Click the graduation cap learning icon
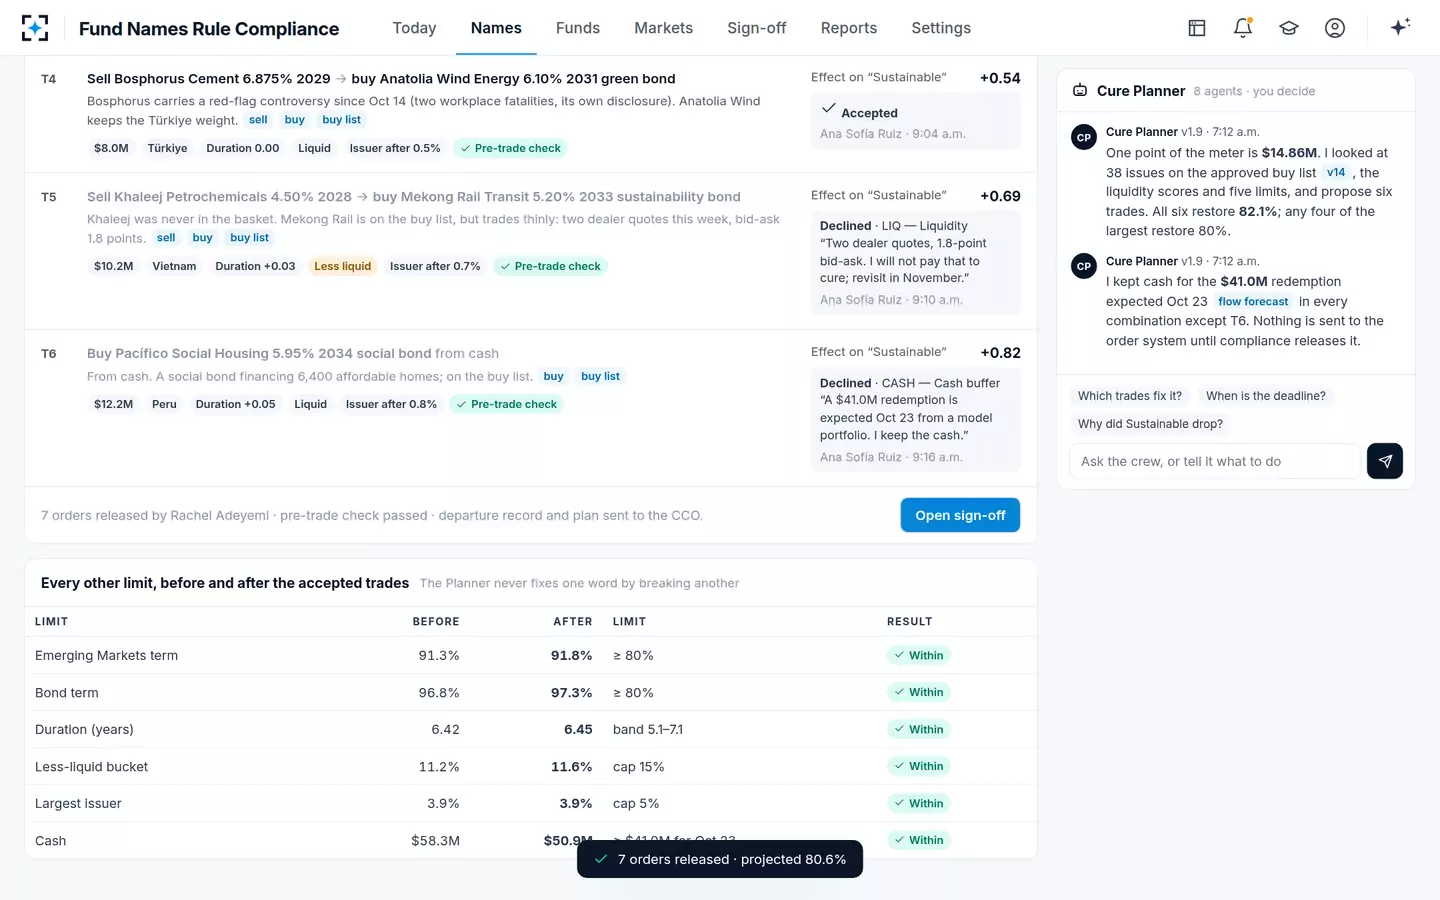Screen dimensions: 1440x900 coord(1289,28)
